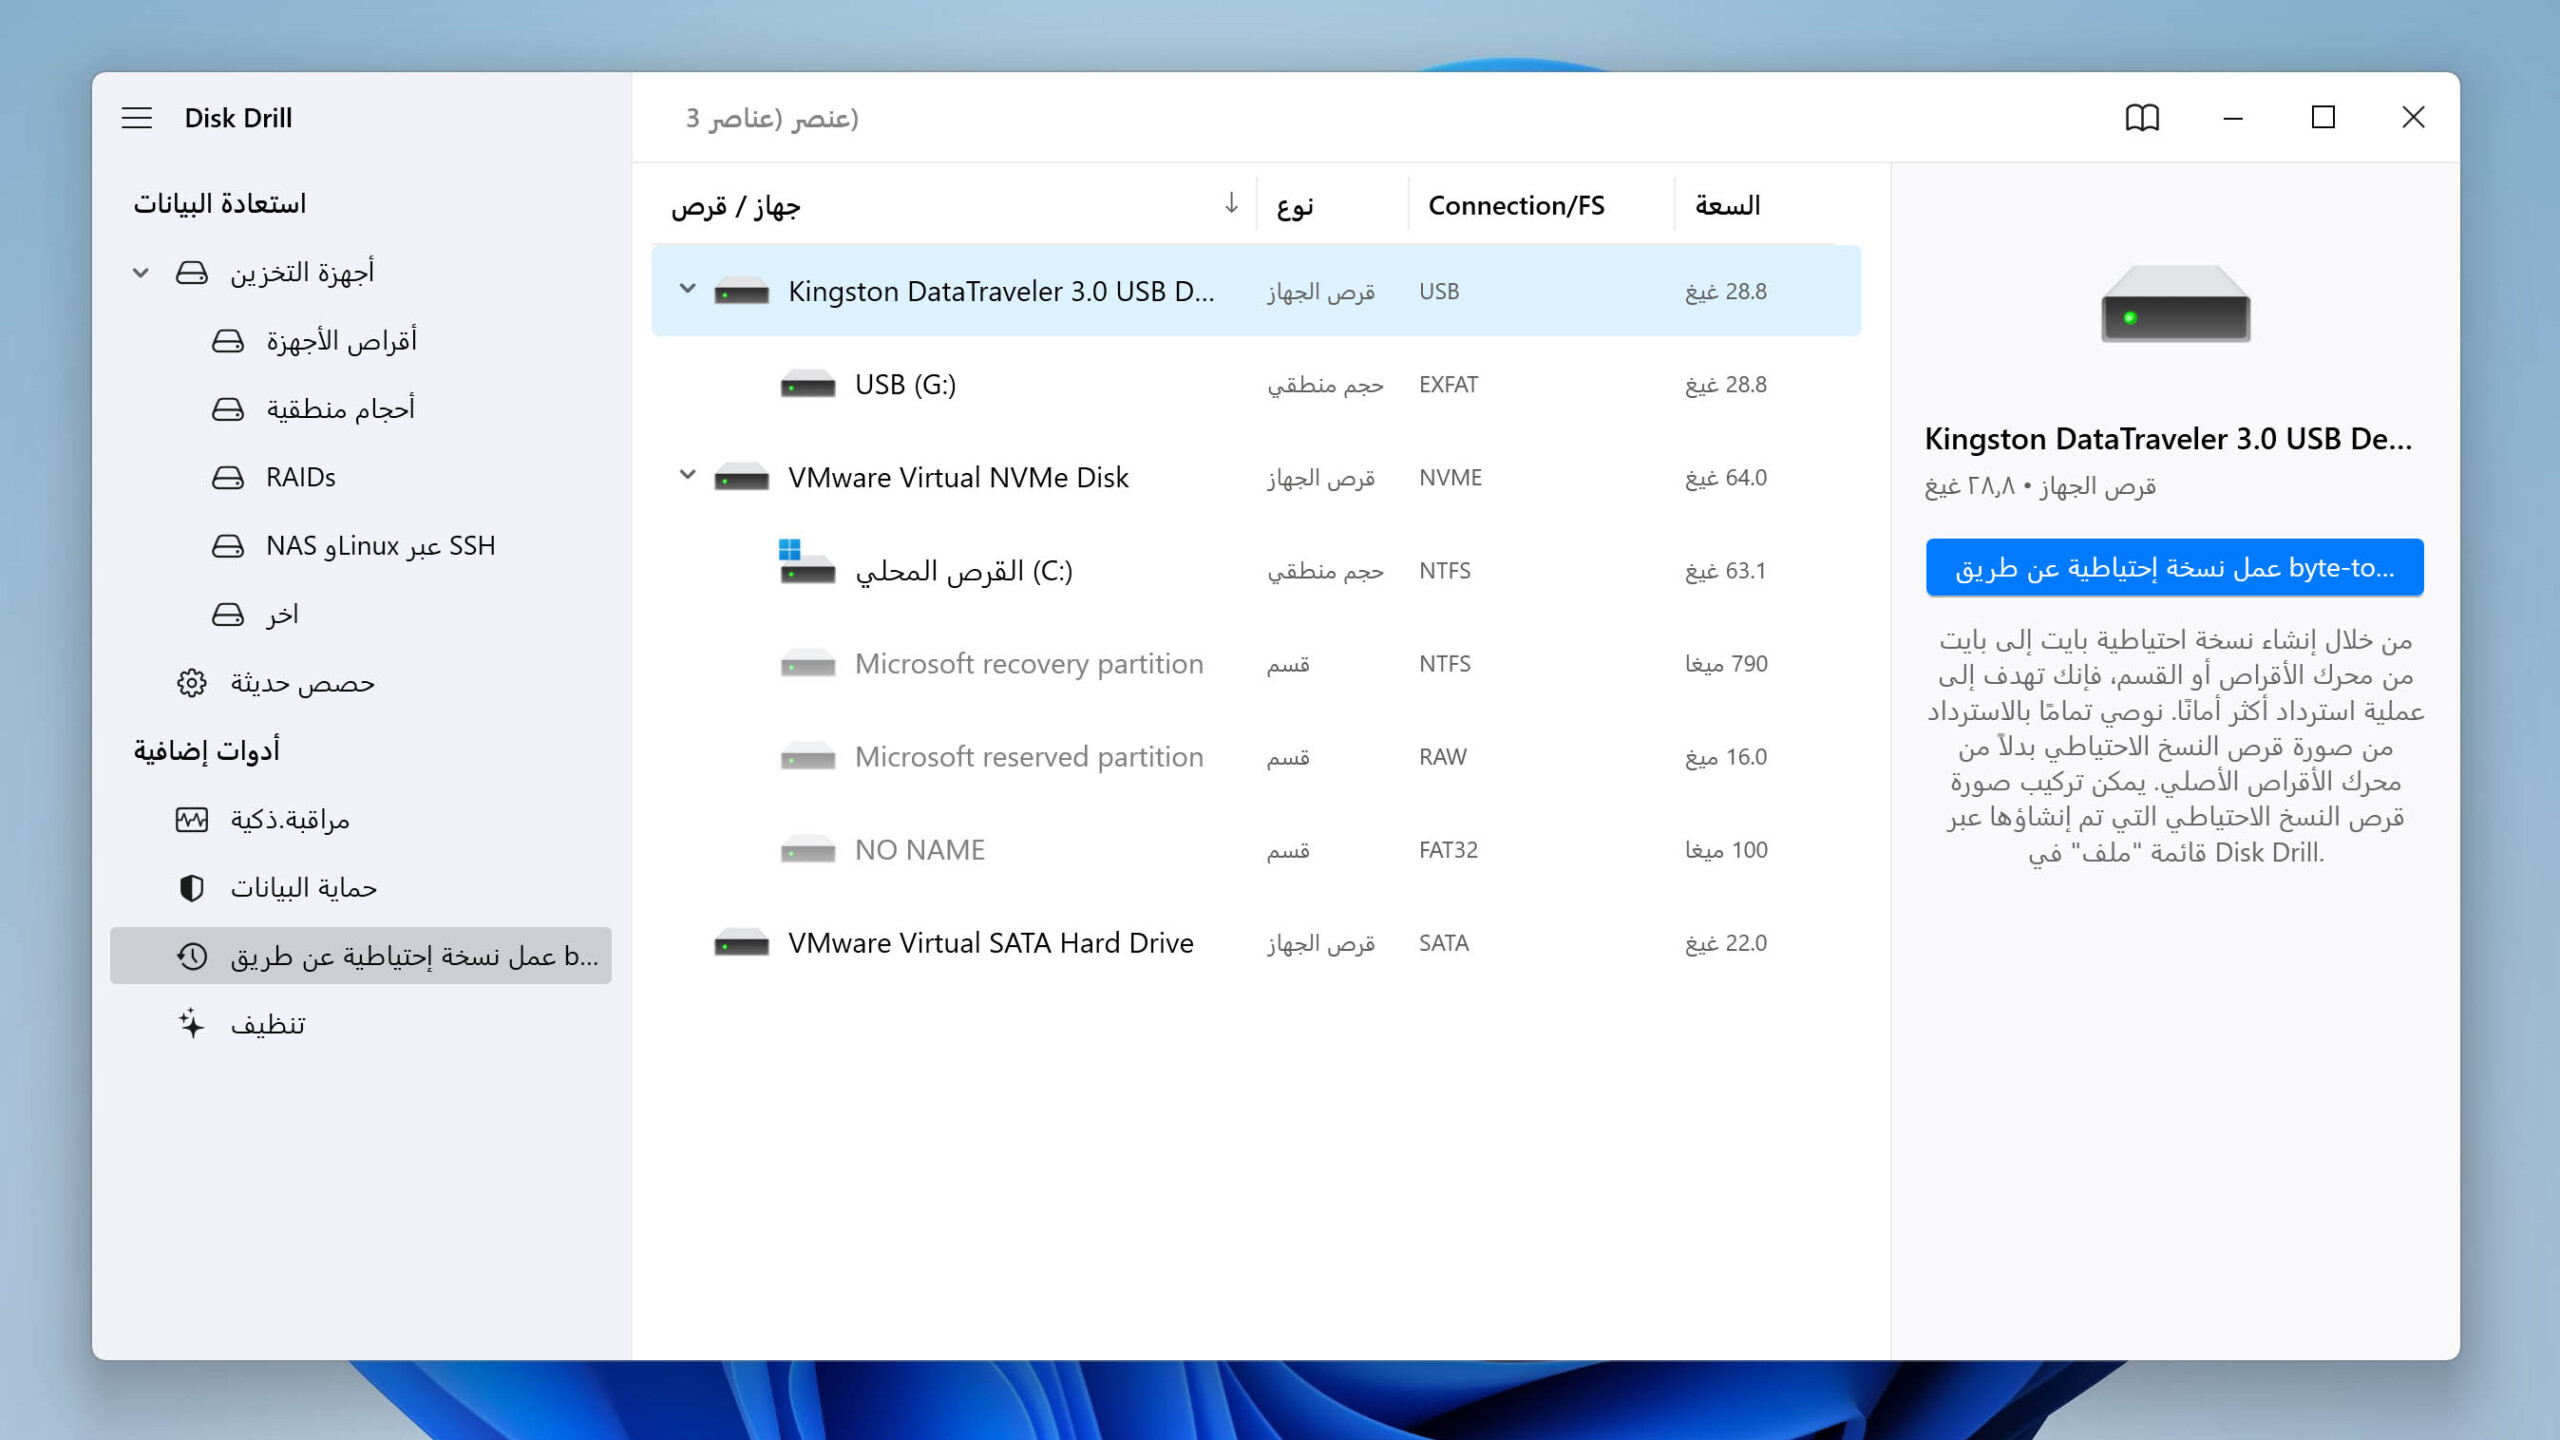Select حماية البيانات sidebar icon
The width and height of the screenshot is (2560, 1440).
190,886
